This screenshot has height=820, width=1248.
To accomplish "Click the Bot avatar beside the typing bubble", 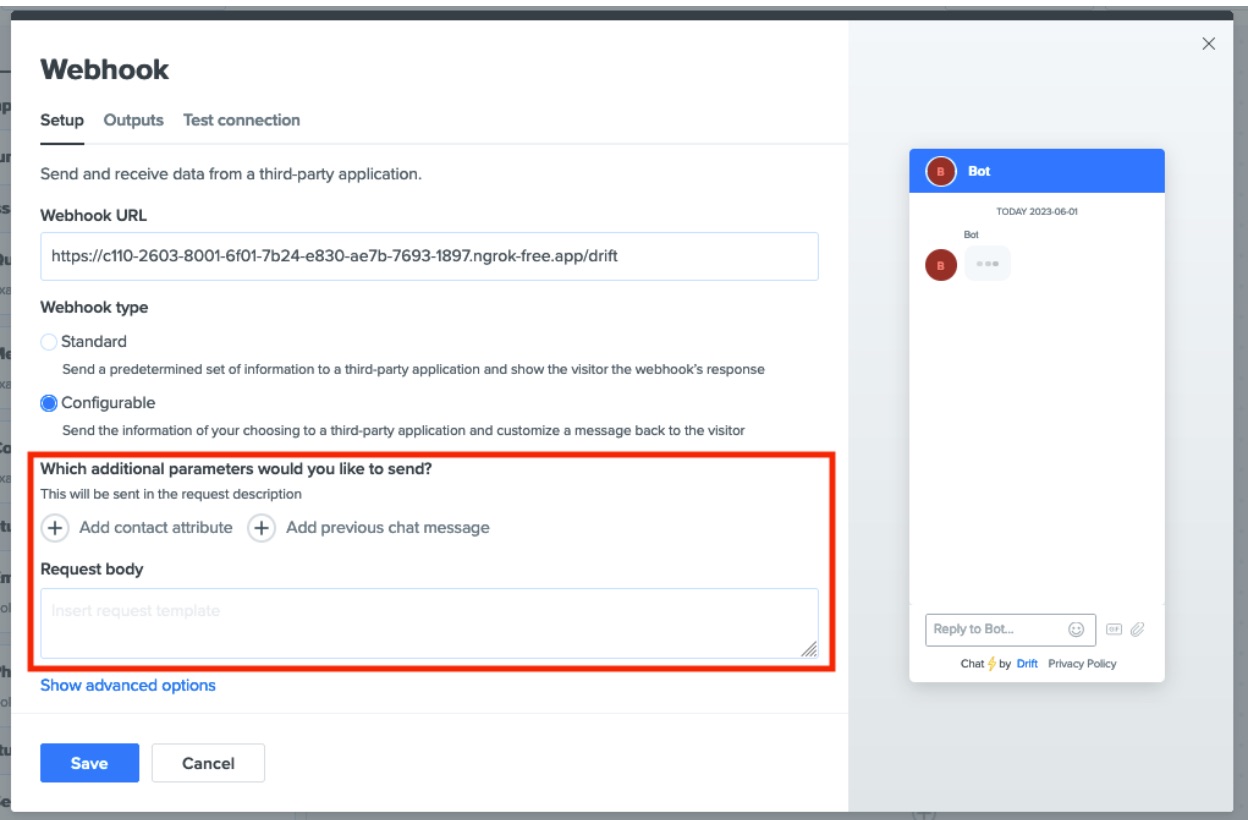I will click(941, 265).
